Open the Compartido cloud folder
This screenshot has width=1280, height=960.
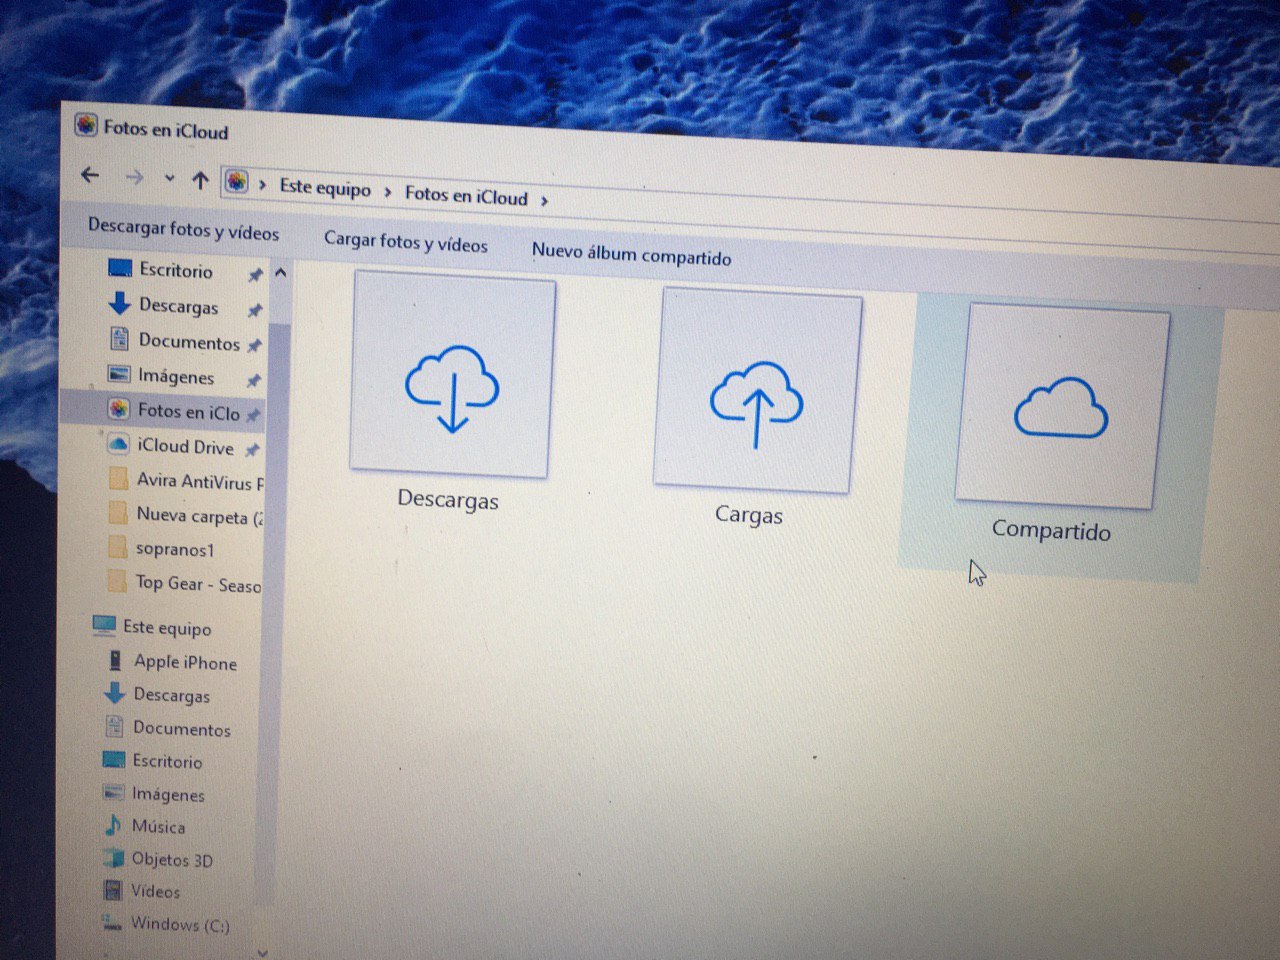click(1061, 406)
